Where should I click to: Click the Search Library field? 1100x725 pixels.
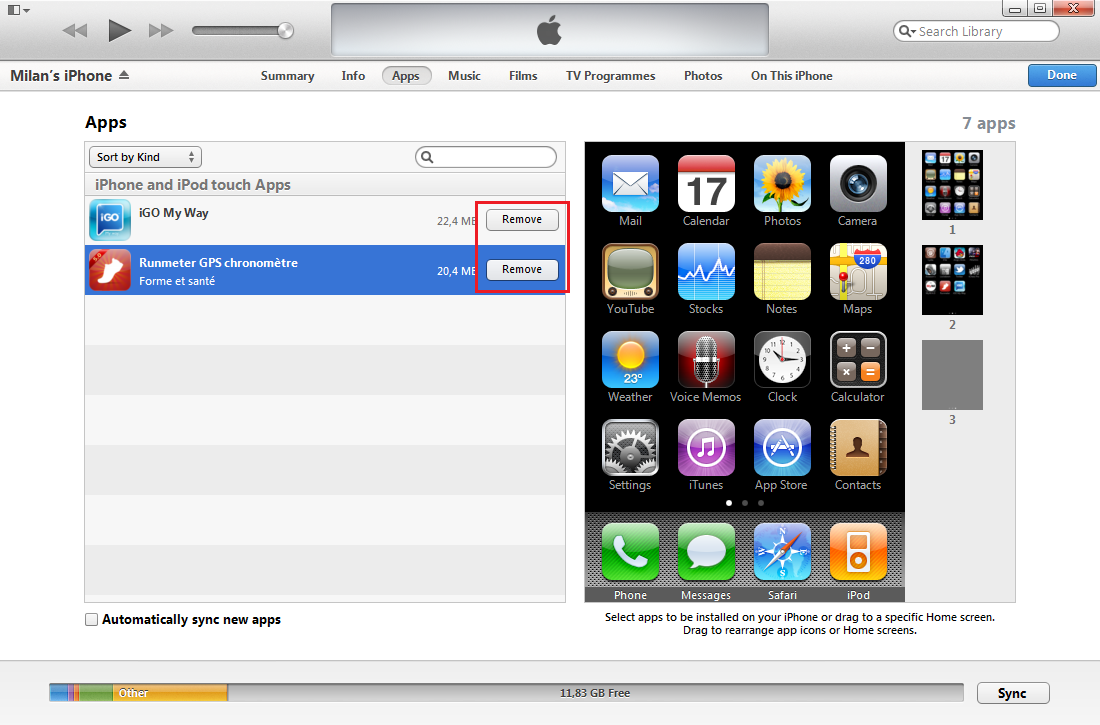pyautogui.click(x=976, y=31)
